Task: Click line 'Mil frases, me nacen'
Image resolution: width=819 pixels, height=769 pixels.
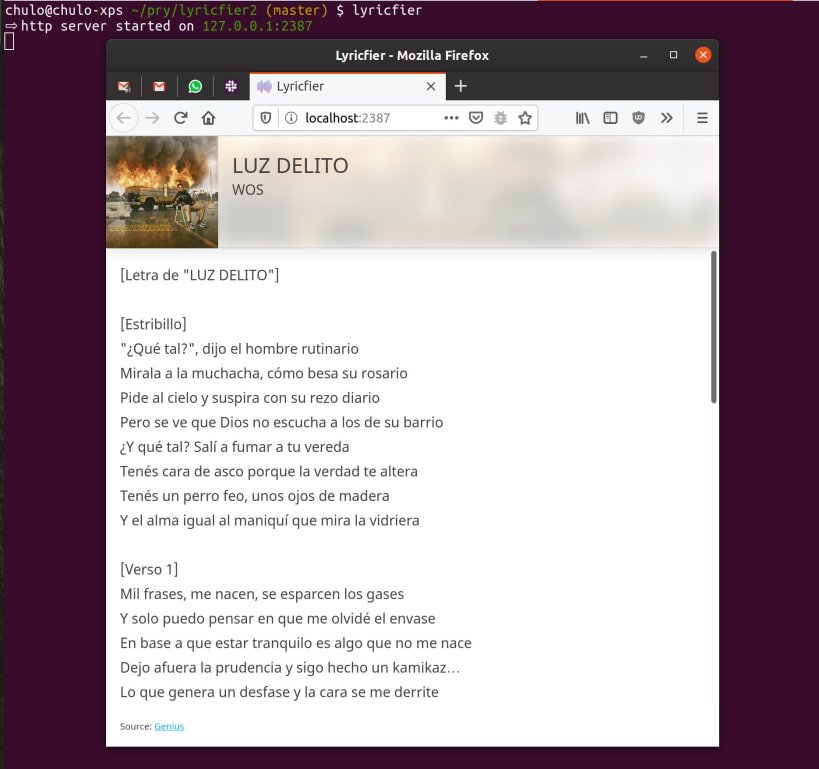Action: (262, 593)
